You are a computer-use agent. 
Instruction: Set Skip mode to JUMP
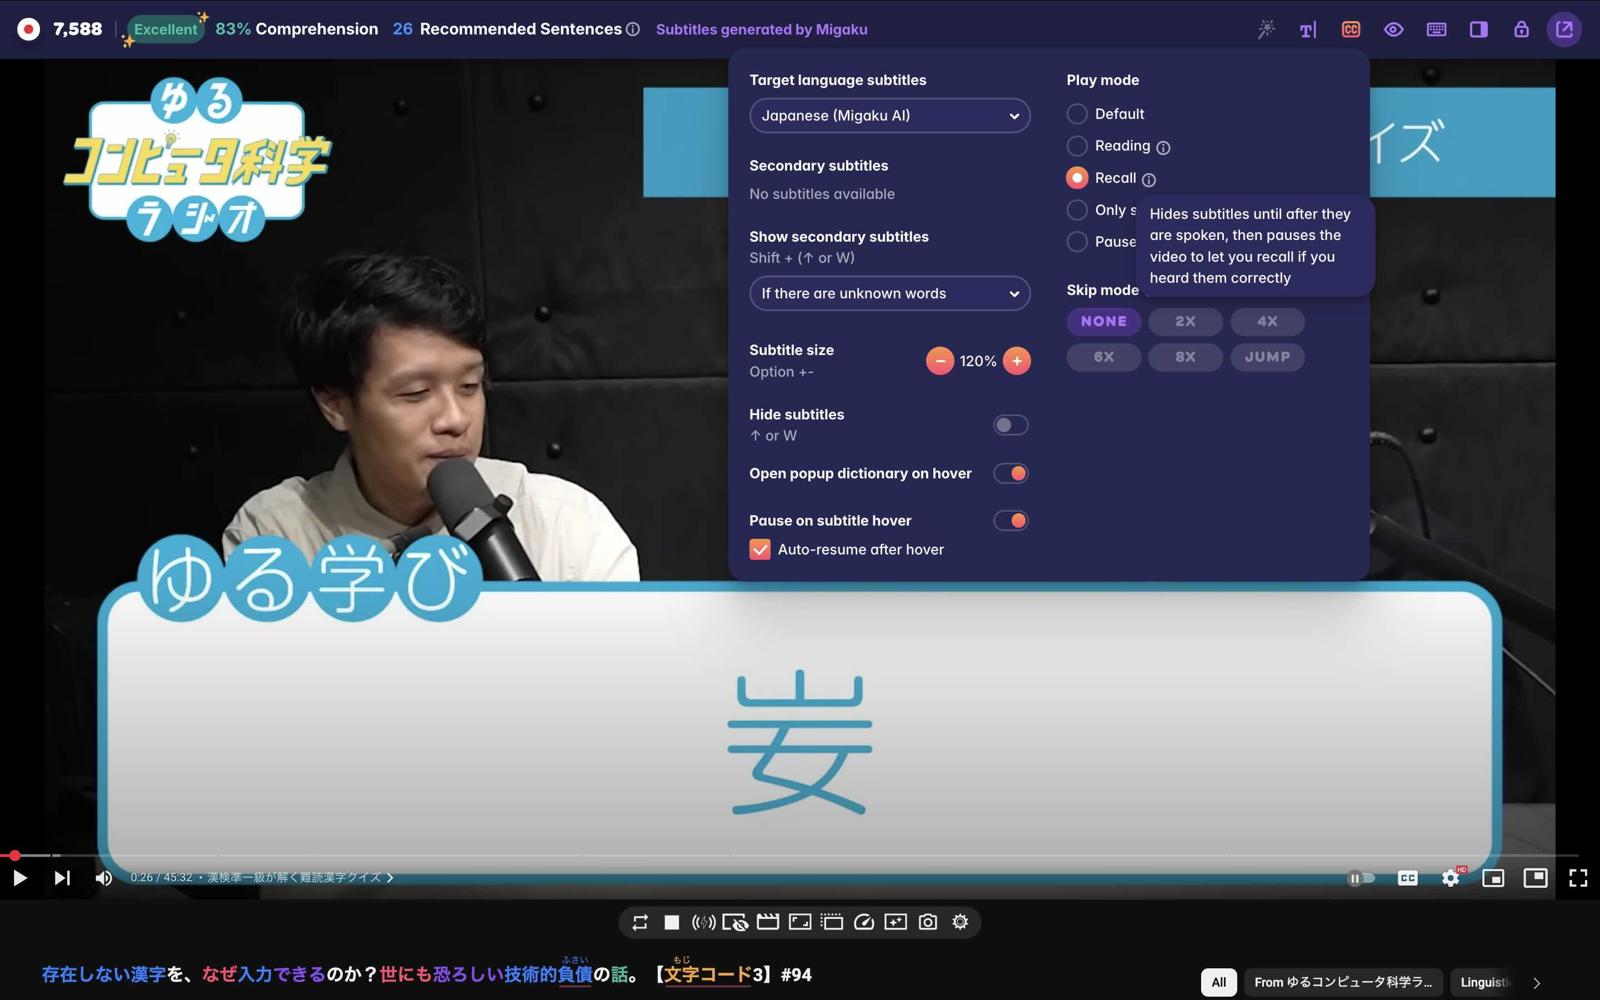point(1266,356)
